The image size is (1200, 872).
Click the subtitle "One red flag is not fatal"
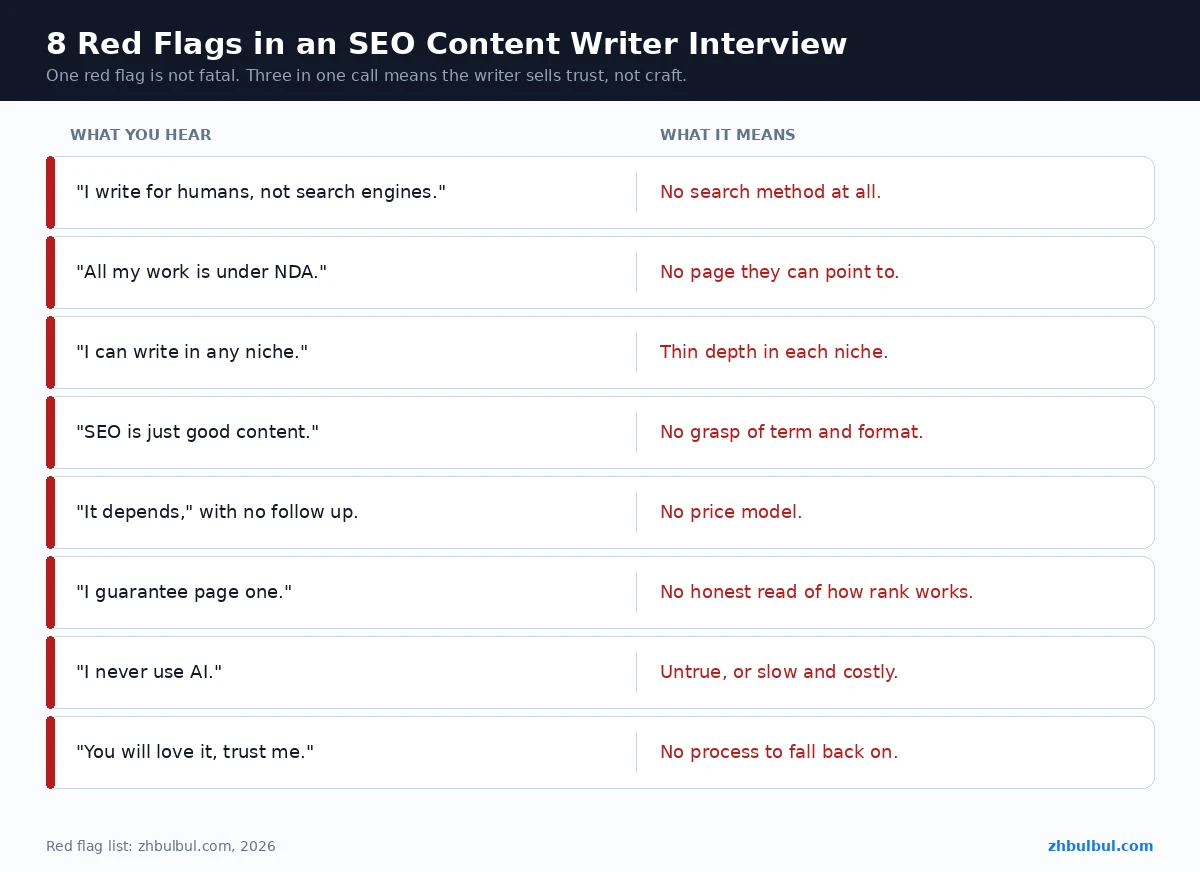366,76
